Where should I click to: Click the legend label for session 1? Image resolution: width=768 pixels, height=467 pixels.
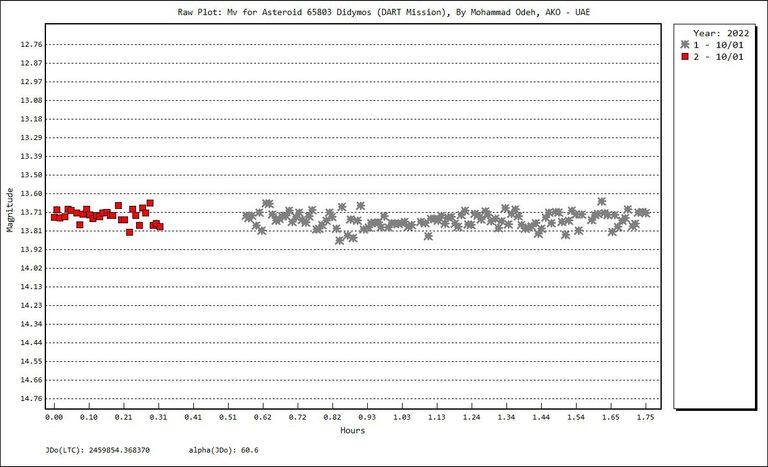[718, 46]
